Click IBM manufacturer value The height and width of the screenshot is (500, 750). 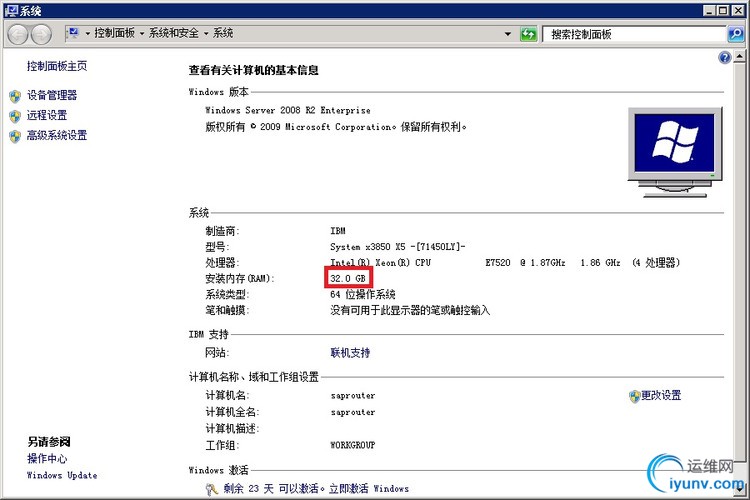click(338, 231)
